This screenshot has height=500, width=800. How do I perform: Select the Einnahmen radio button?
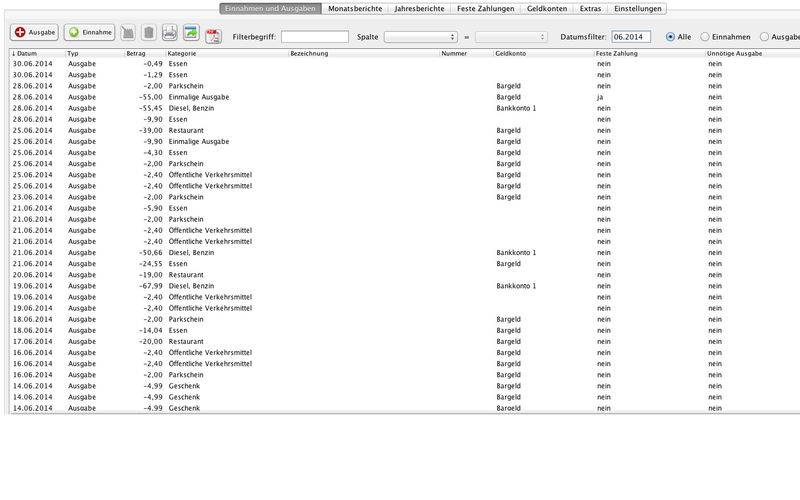706,37
